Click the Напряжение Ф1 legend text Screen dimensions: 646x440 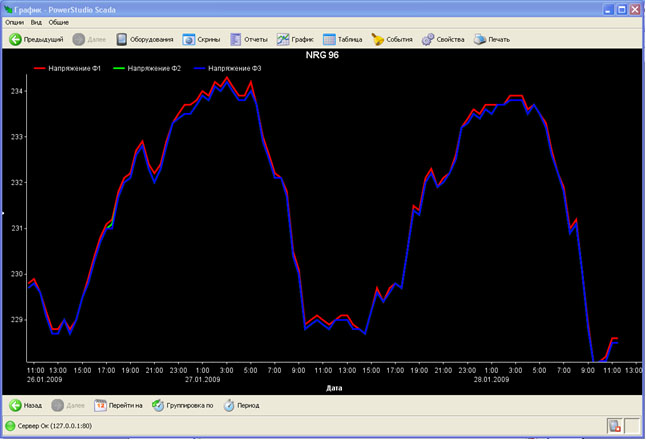(75, 68)
